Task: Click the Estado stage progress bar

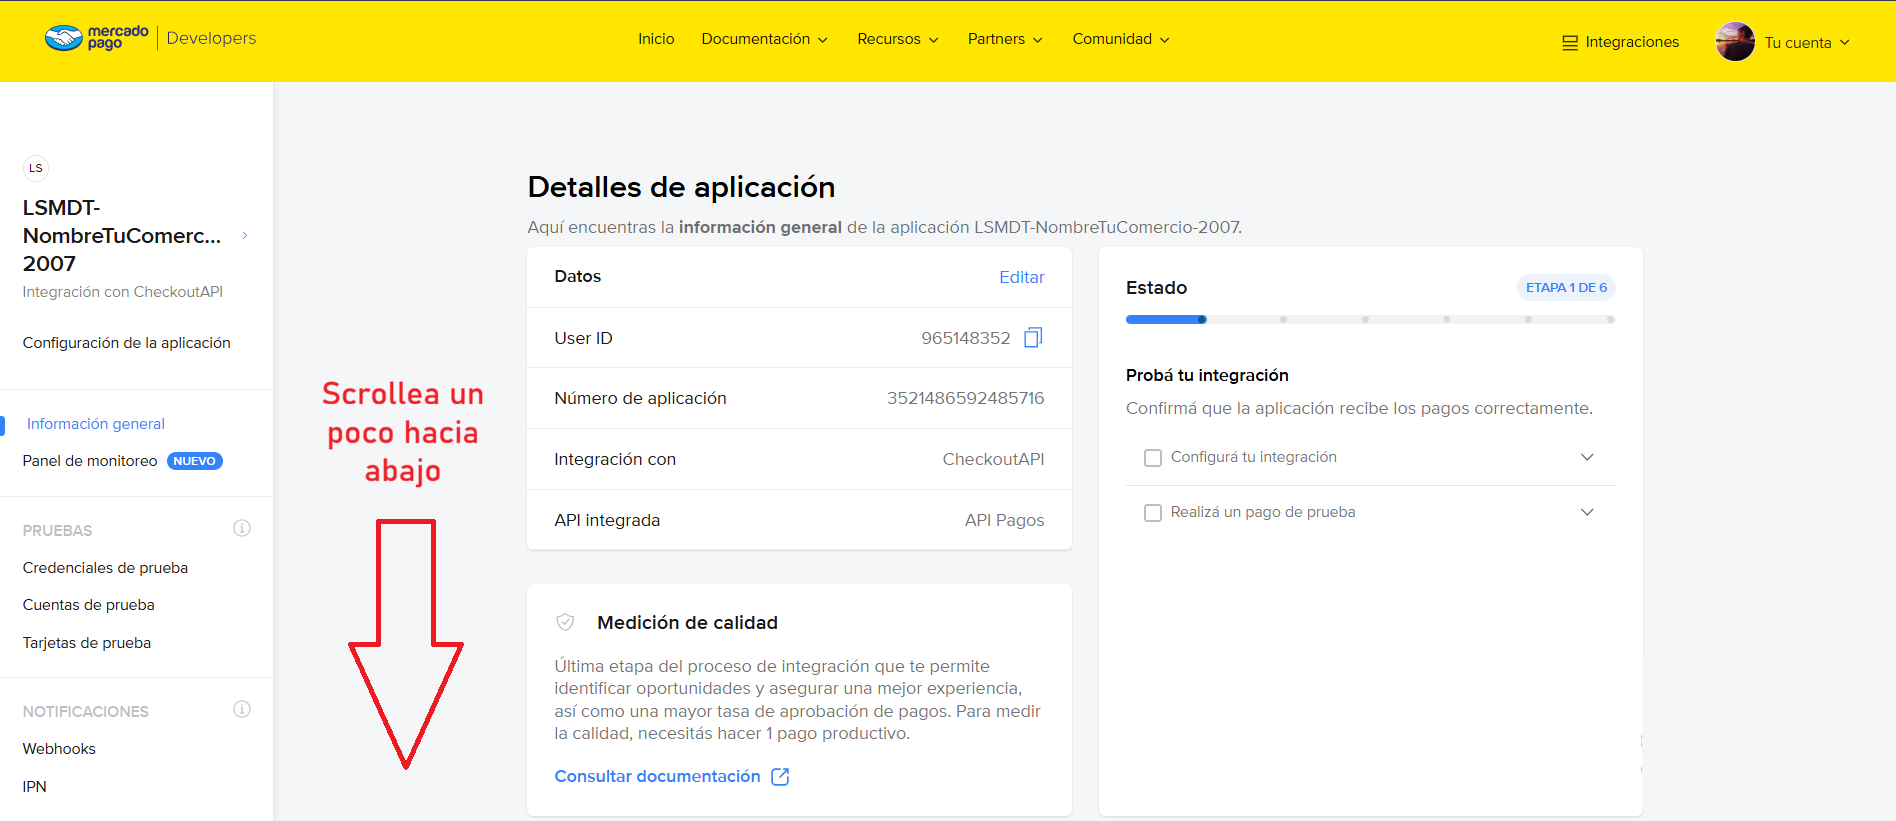Action: click(x=1370, y=320)
